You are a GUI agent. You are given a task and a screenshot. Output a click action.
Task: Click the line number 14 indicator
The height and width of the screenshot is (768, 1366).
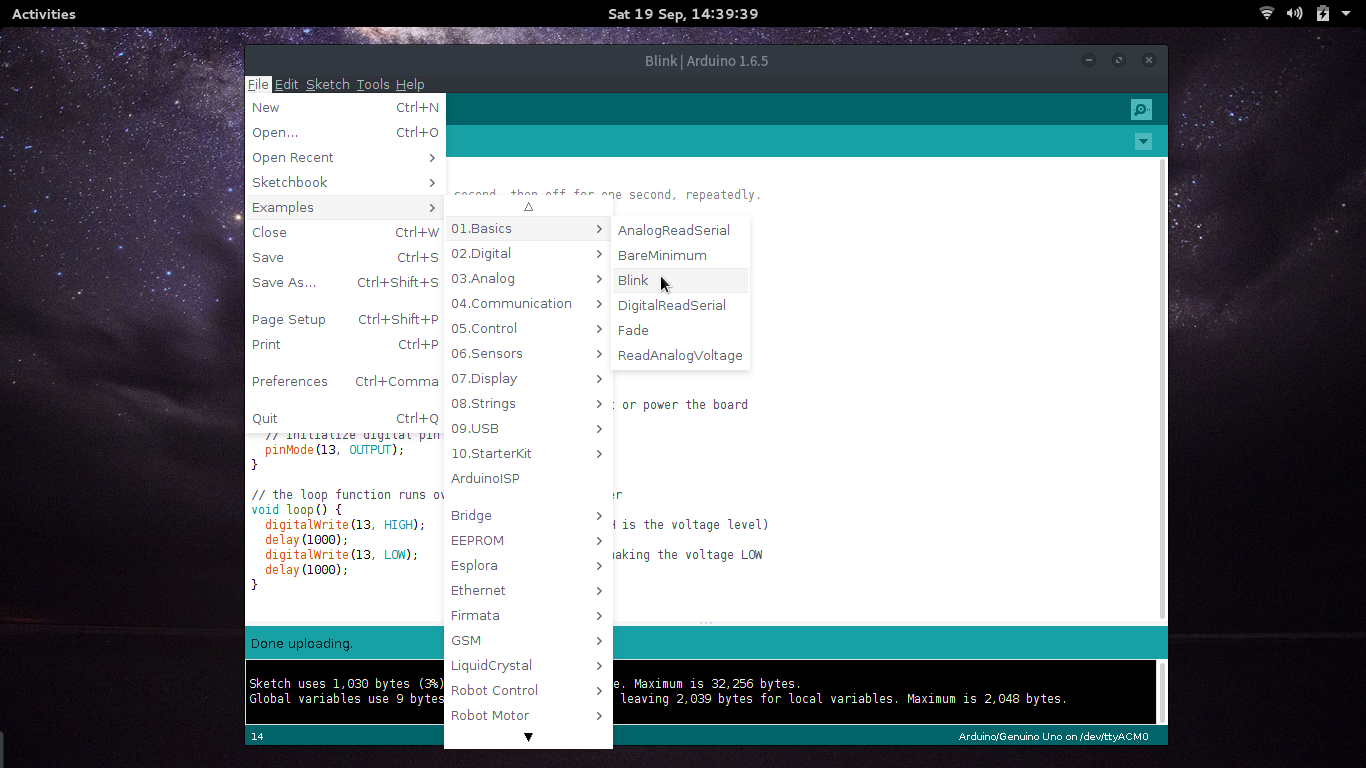coord(257,737)
